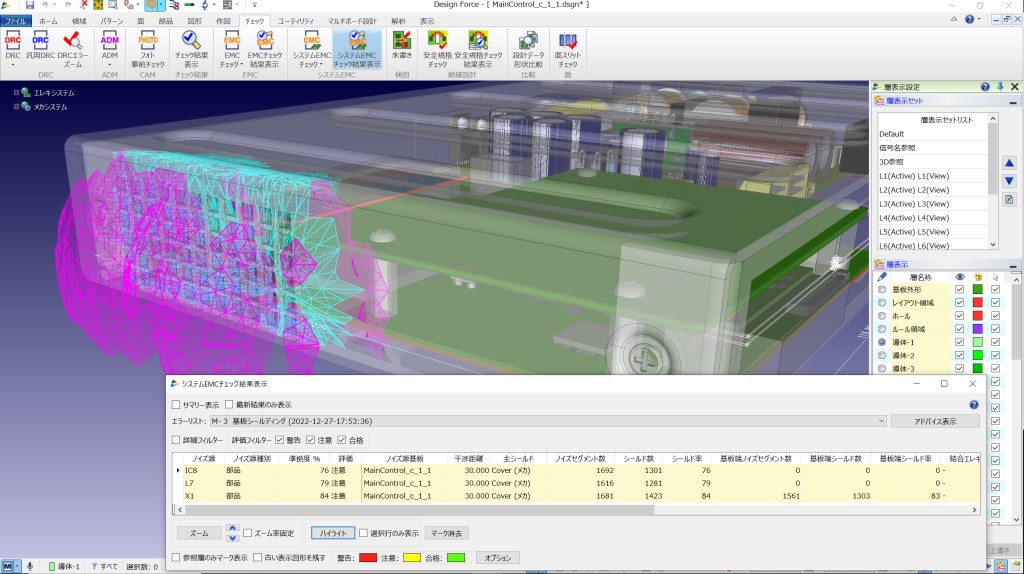Open the DRCエラーズーム tool

tap(72, 48)
